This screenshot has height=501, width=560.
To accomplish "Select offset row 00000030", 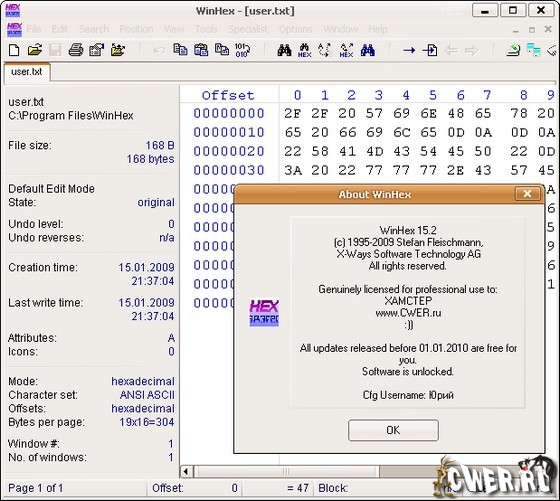I will tap(229, 170).
